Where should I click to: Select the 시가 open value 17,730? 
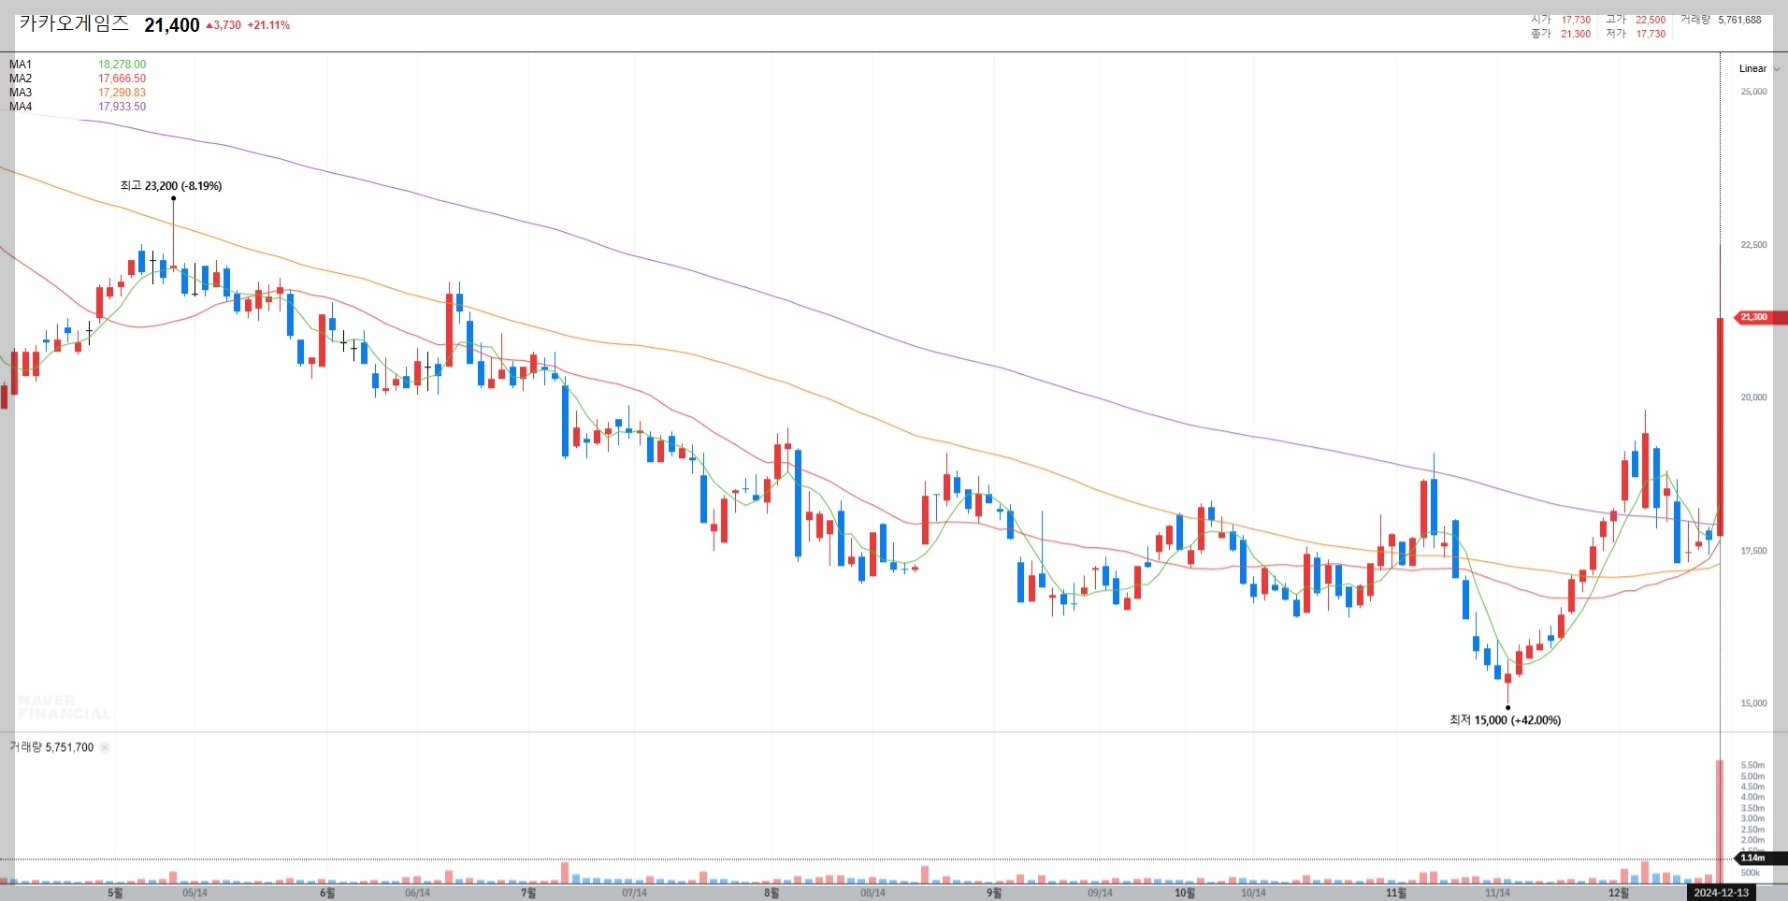1576,20
